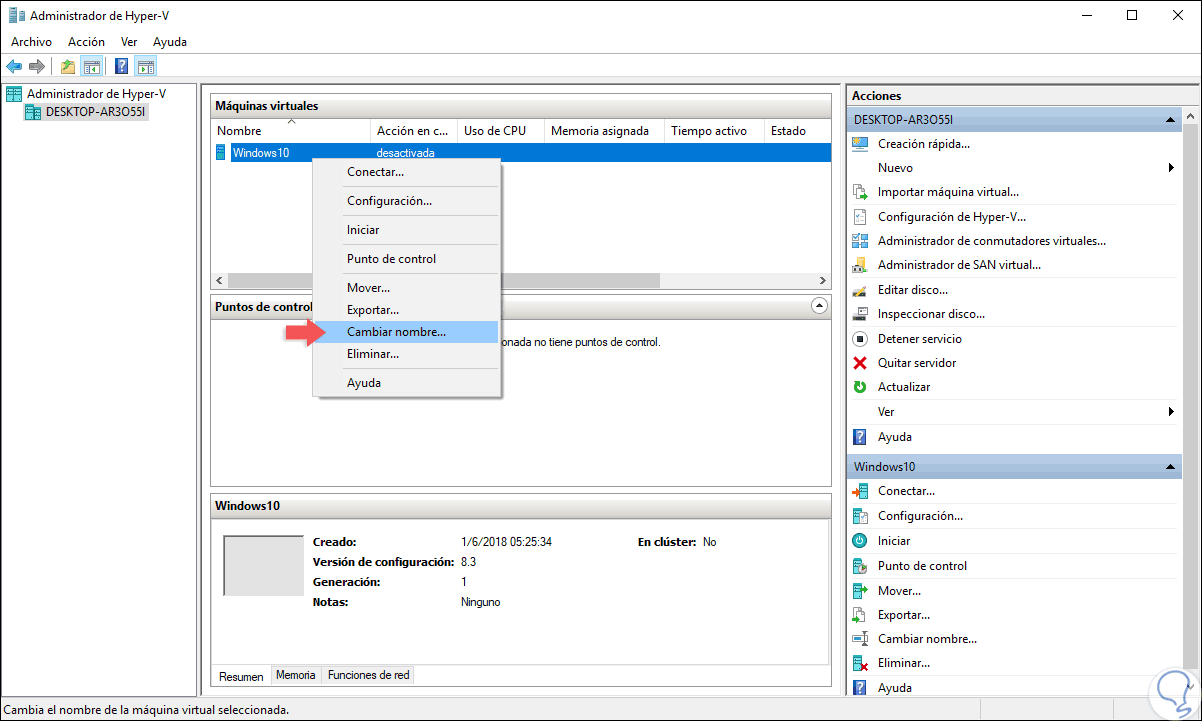Image resolution: width=1202 pixels, height=721 pixels.
Task: Sort by the Memoria asignada column
Action: click(x=604, y=131)
